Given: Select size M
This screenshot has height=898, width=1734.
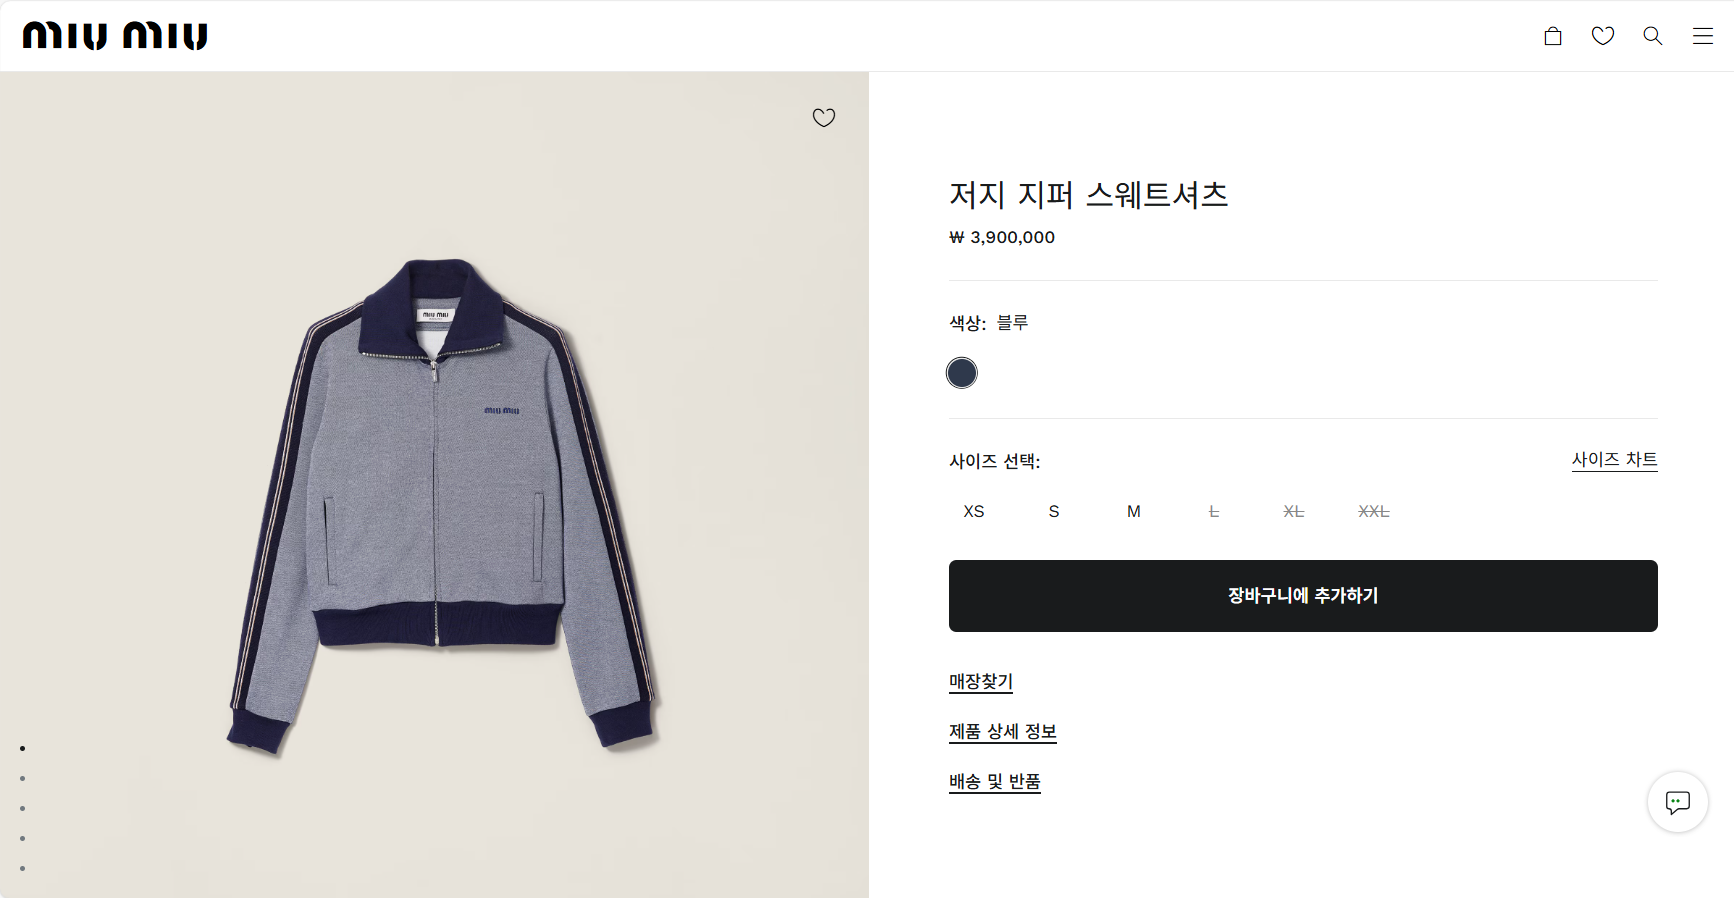Looking at the screenshot, I should click(x=1134, y=511).
